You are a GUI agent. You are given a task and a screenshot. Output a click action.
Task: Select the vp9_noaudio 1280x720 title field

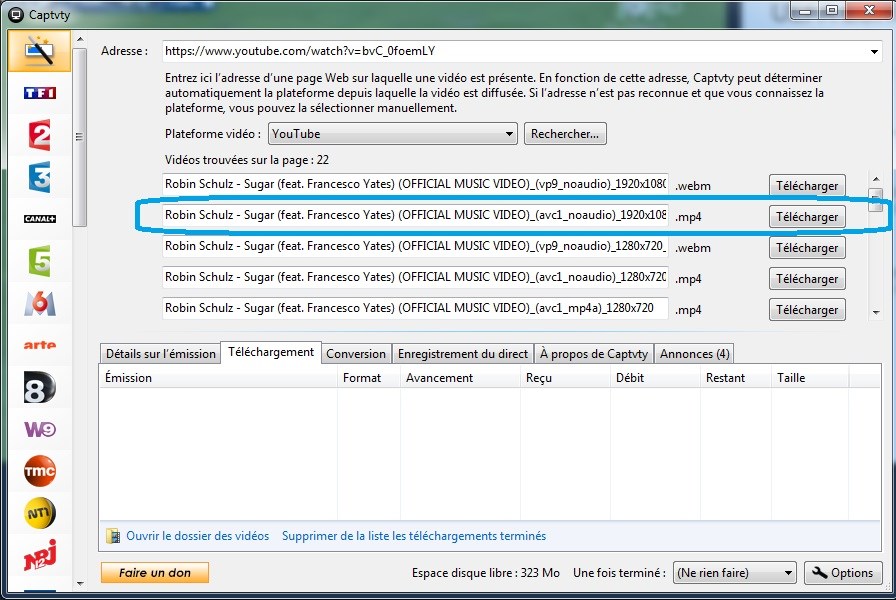415,246
